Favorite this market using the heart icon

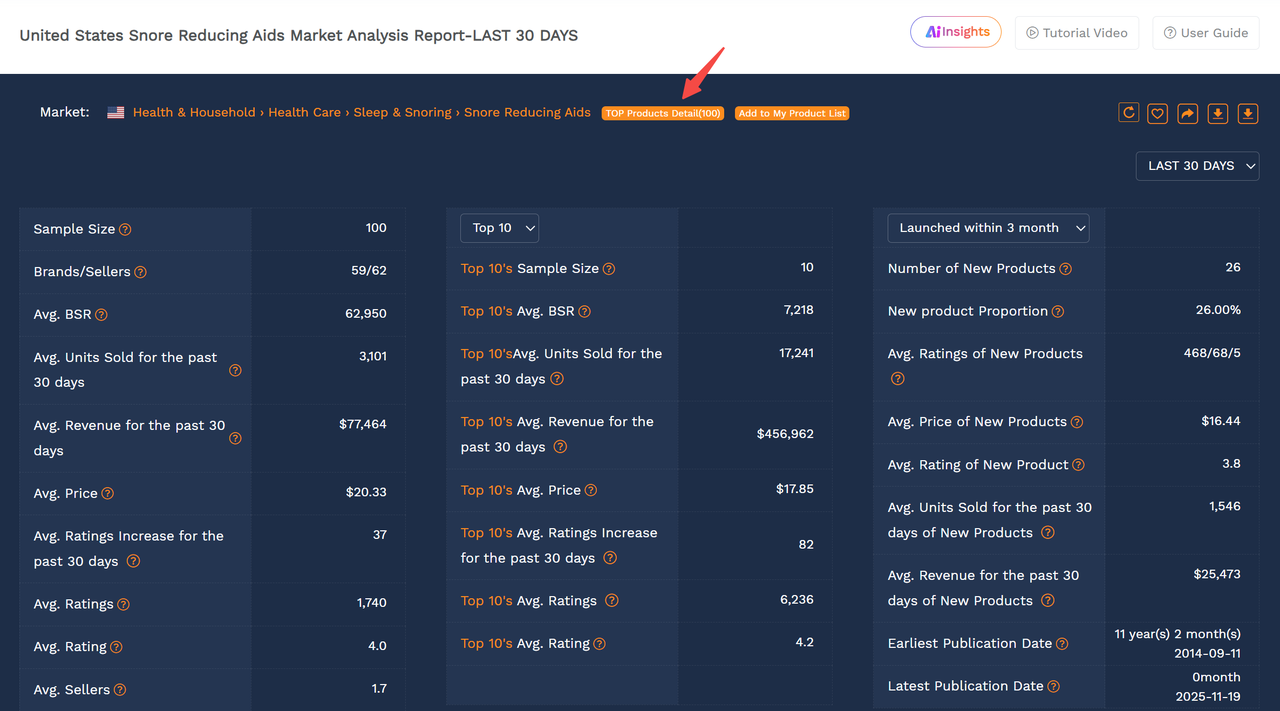tap(1157, 113)
